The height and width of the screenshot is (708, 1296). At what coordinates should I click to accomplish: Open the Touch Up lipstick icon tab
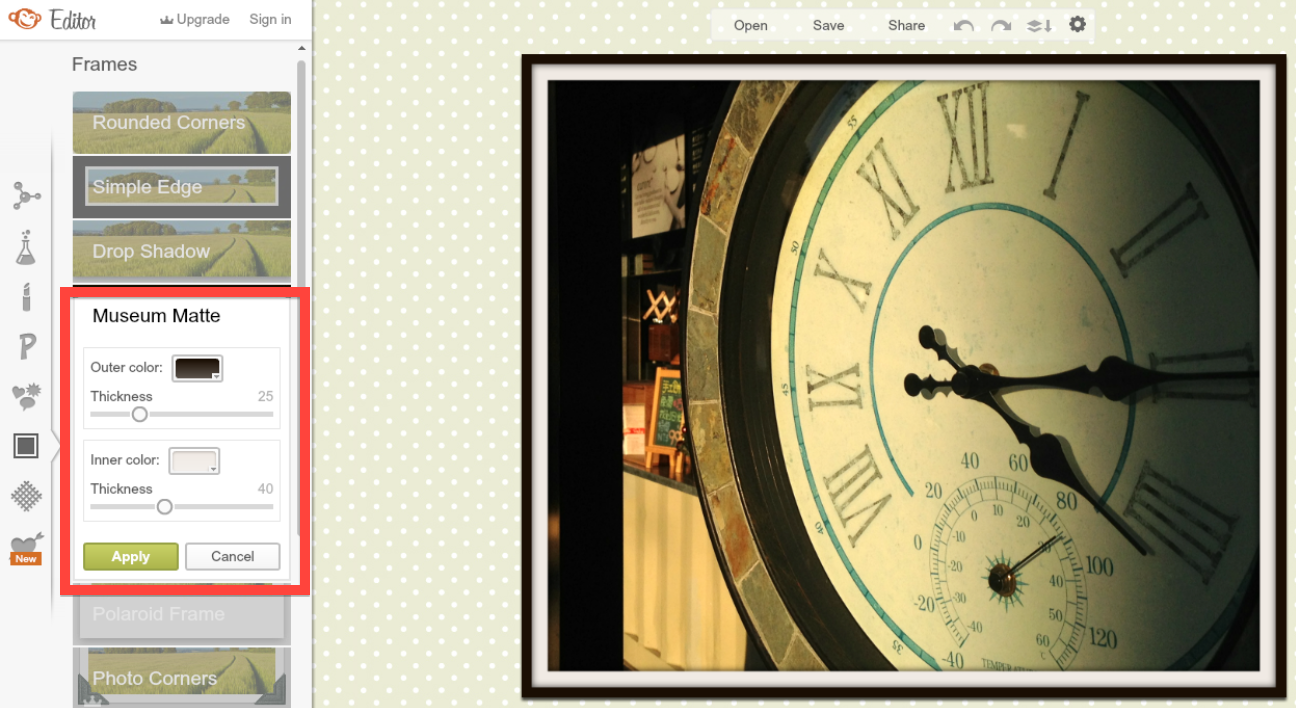coord(27,297)
